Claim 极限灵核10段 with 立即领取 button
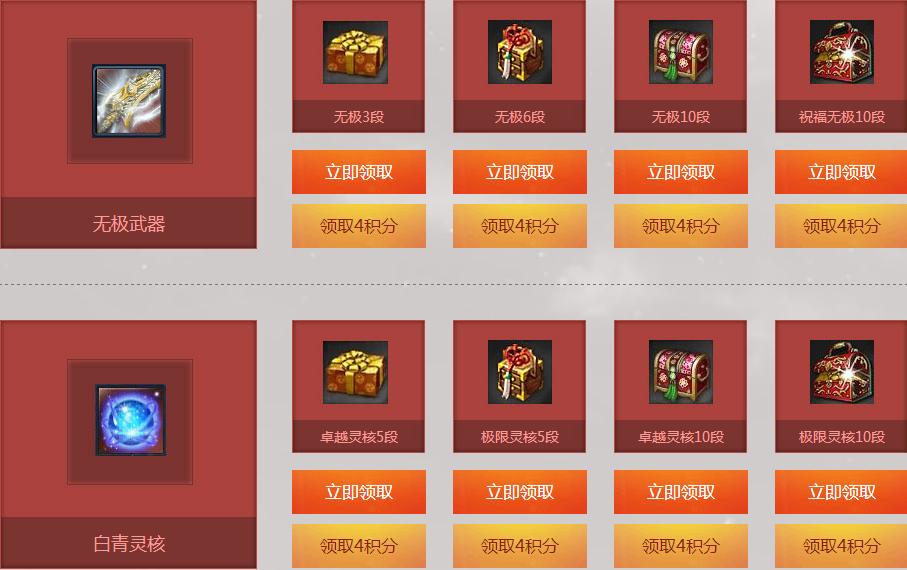The image size is (907, 570). pyautogui.click(x=841, y=492)
